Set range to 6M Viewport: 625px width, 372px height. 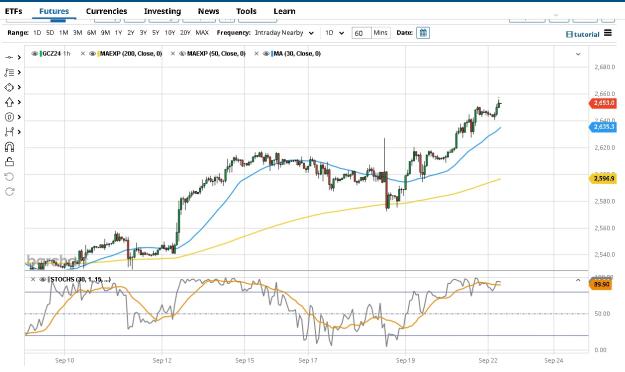click(x=91, y=33)
